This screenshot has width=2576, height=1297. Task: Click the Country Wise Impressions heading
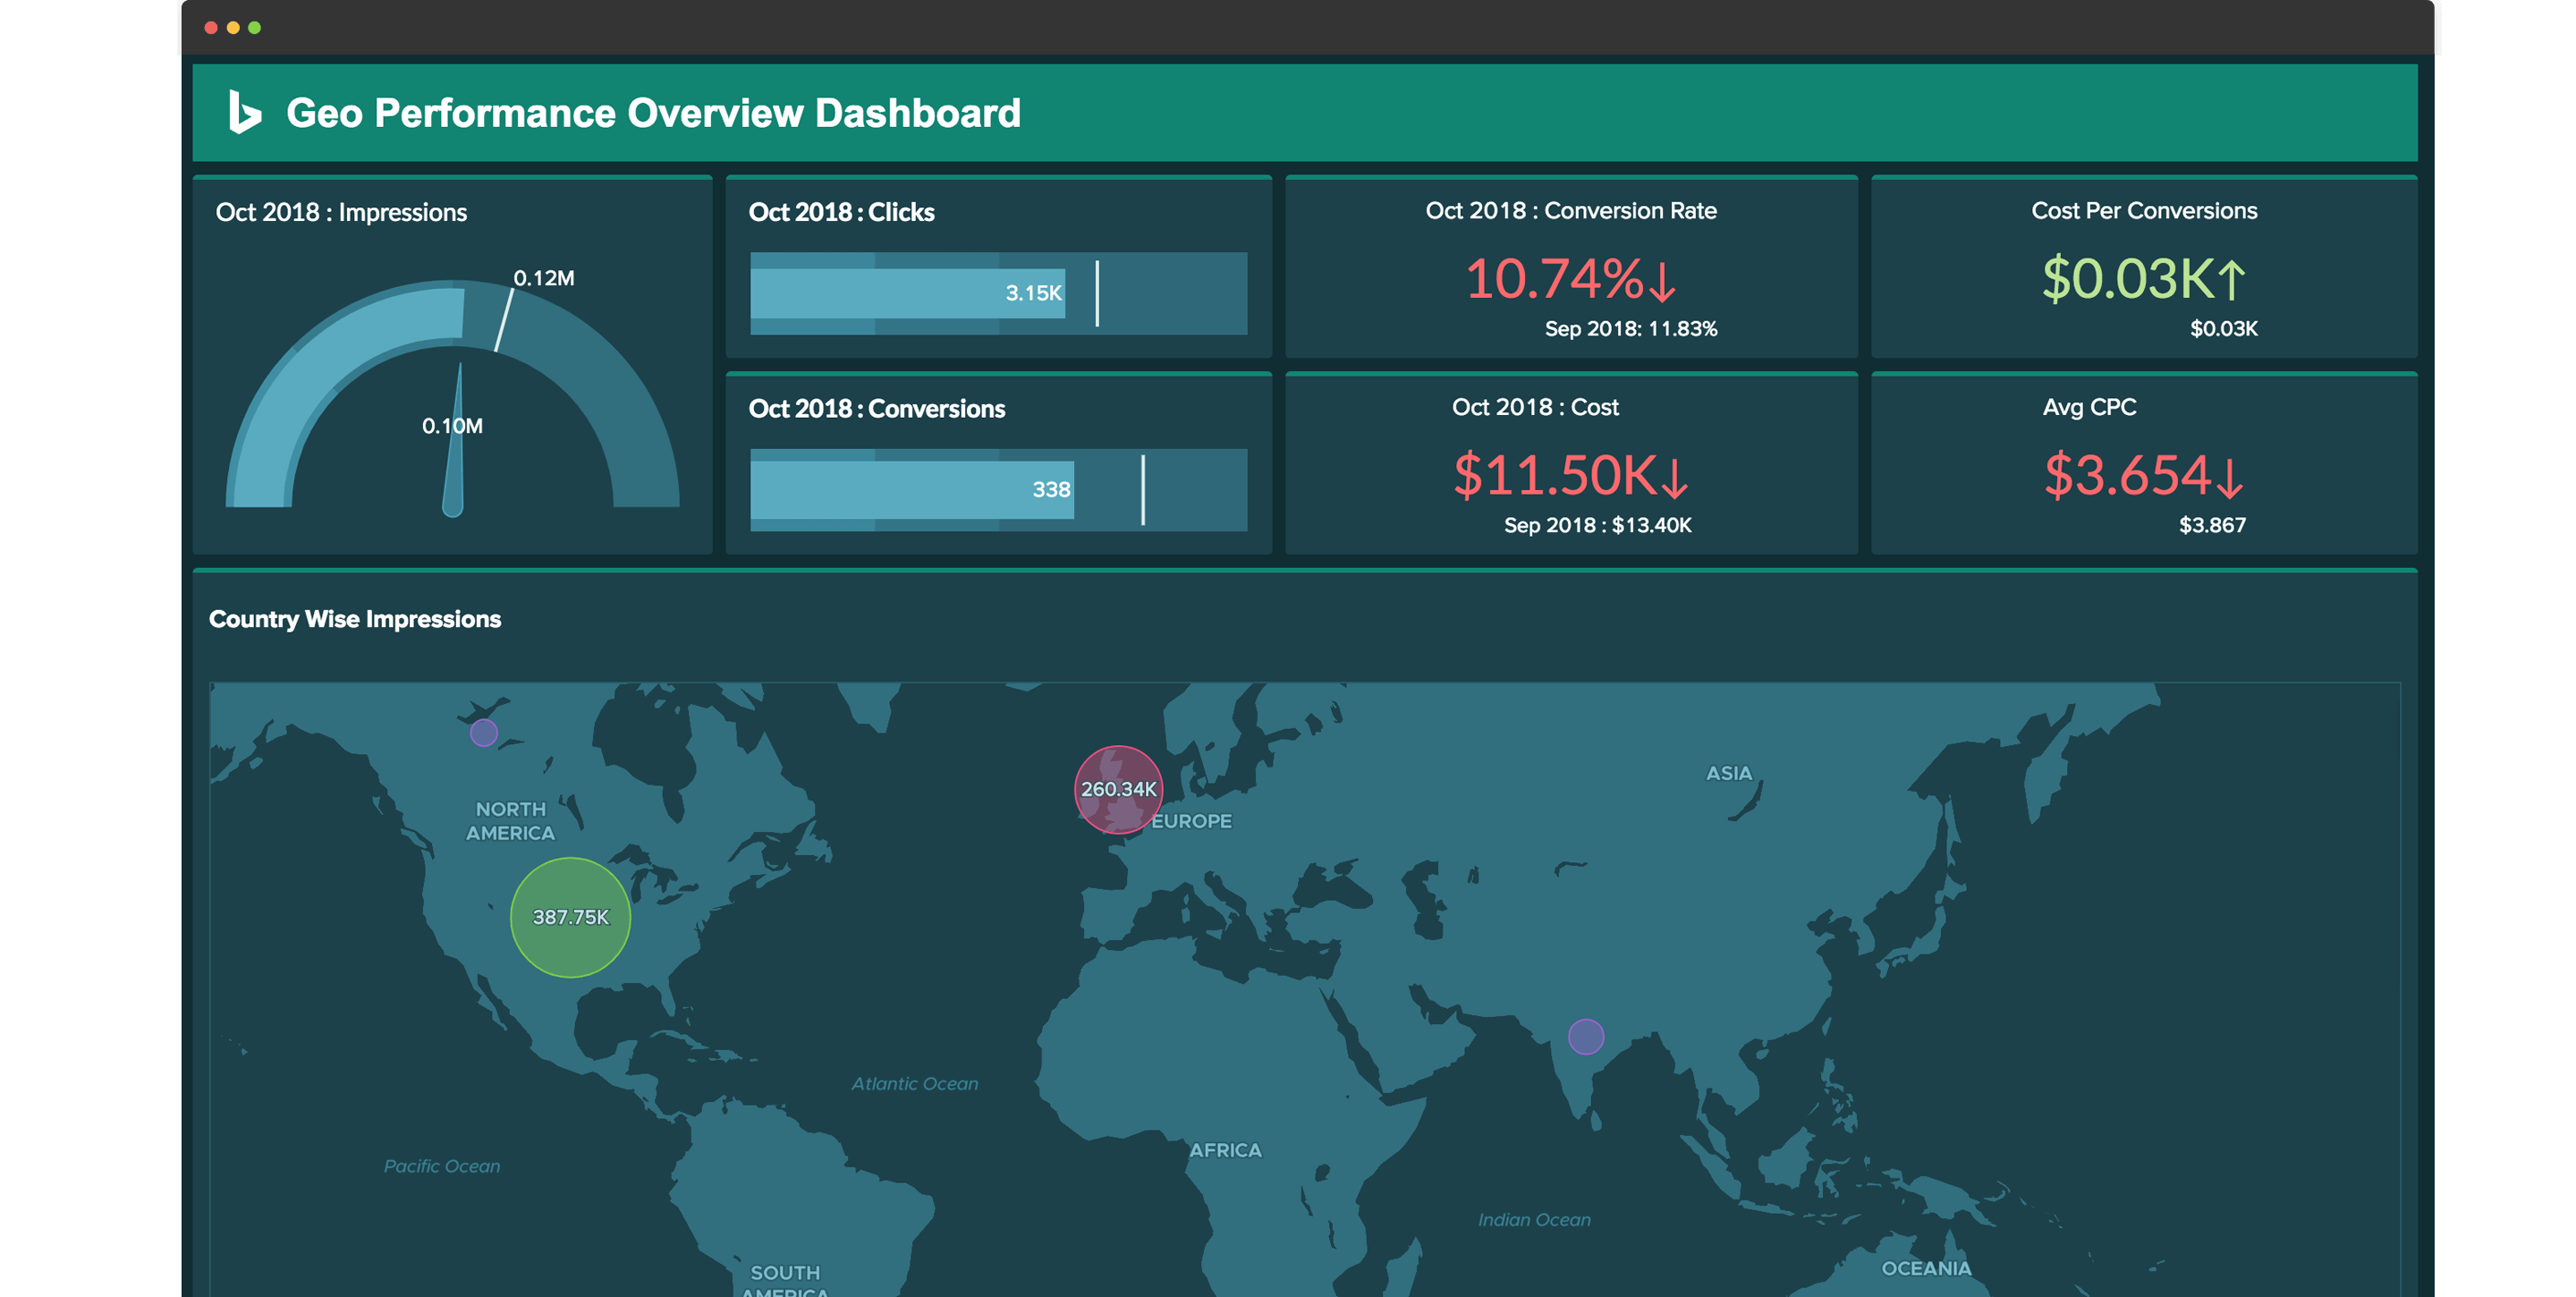click(355, 619)
